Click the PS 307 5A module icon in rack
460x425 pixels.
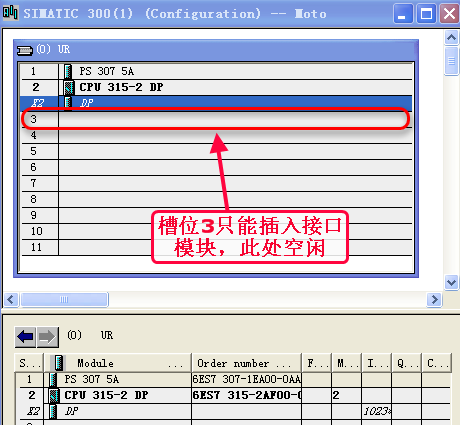[68, 71]
